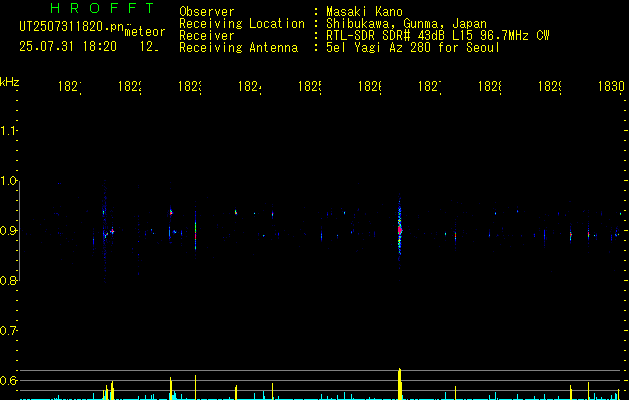Select the file name UT2507311820.pn
The image size is (629, 400).
(x=71, y=27)
